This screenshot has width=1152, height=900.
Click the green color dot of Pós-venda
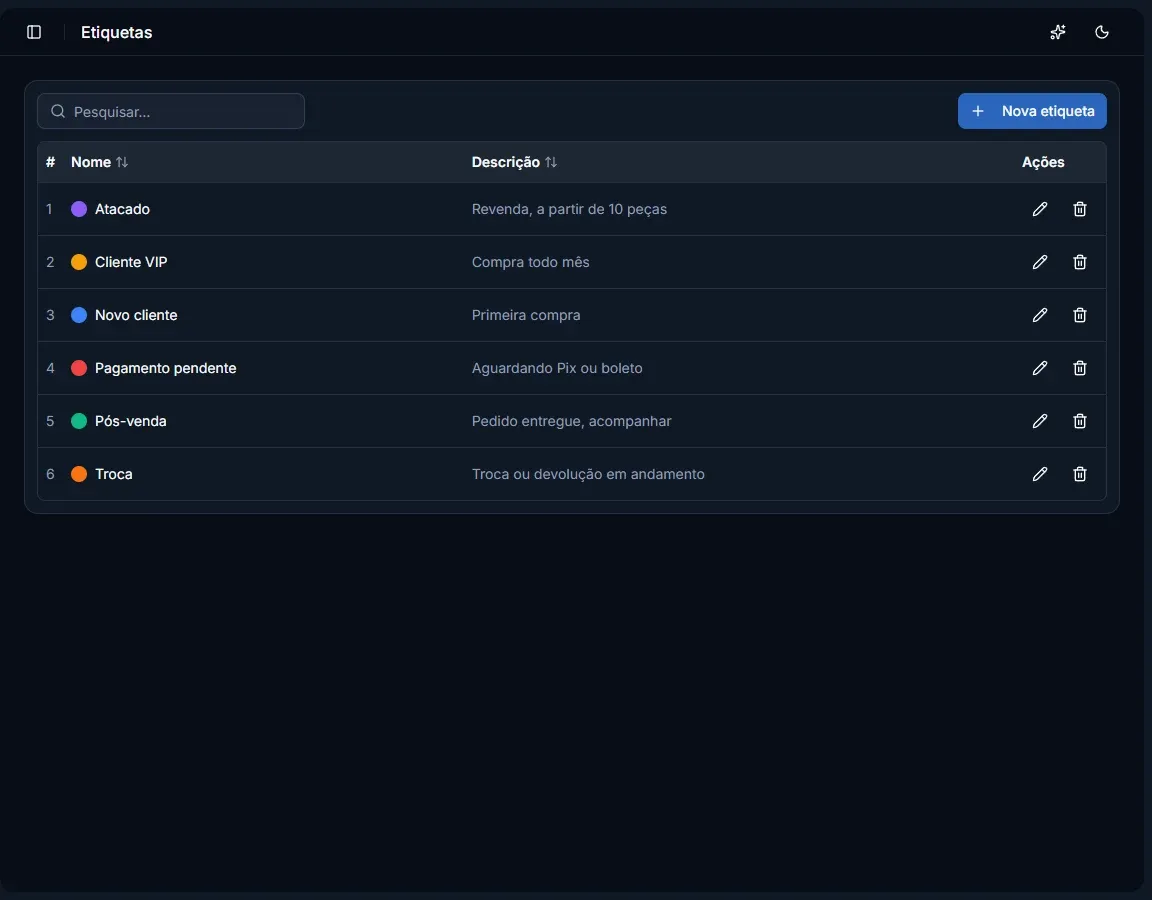coord(79,421)
